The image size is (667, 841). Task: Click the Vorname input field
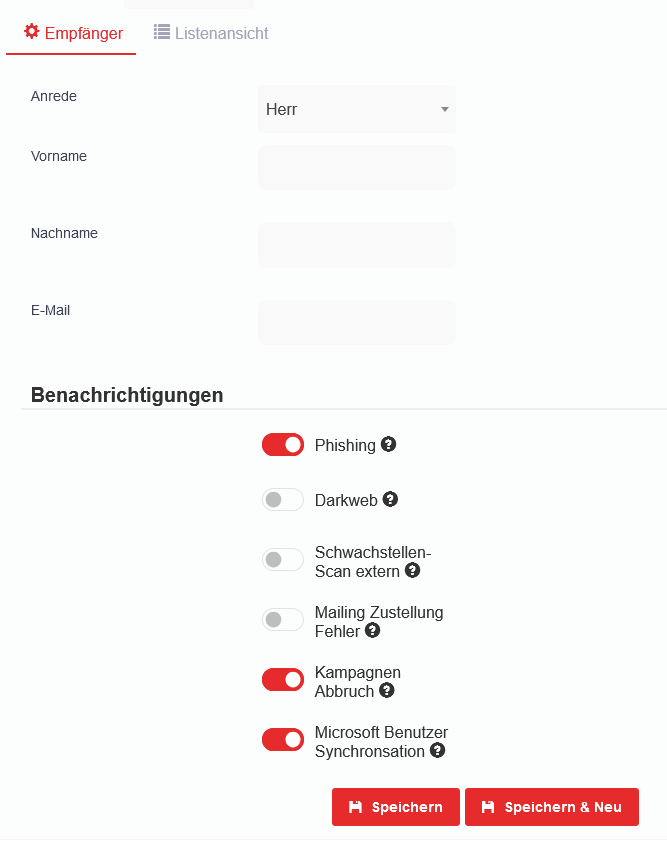coord(357,168)
